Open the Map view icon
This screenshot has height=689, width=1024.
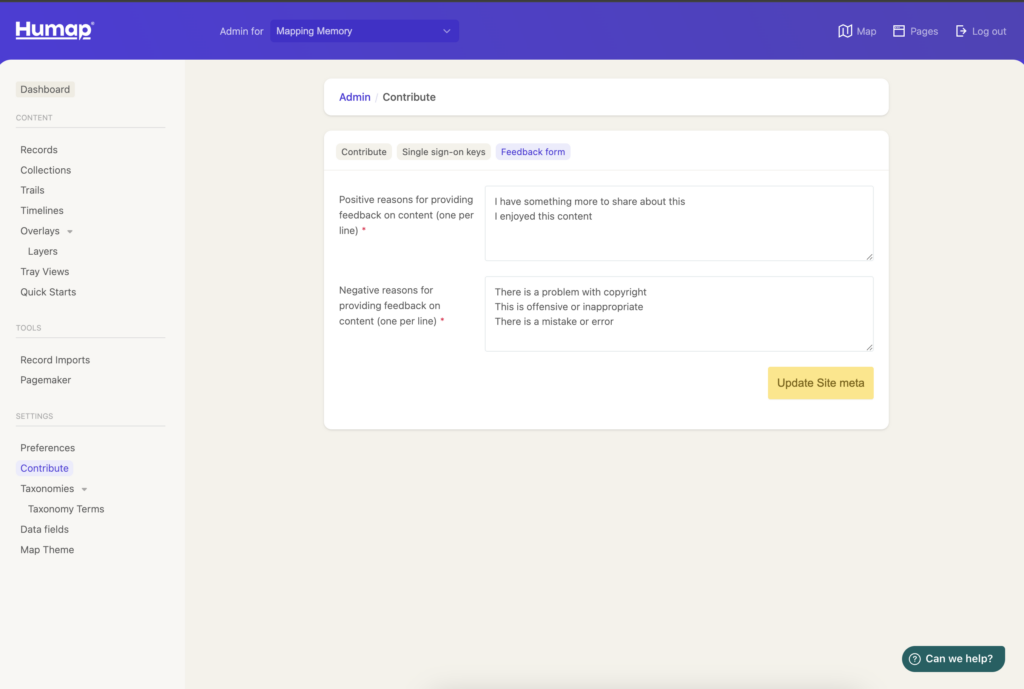click(845, 31)
